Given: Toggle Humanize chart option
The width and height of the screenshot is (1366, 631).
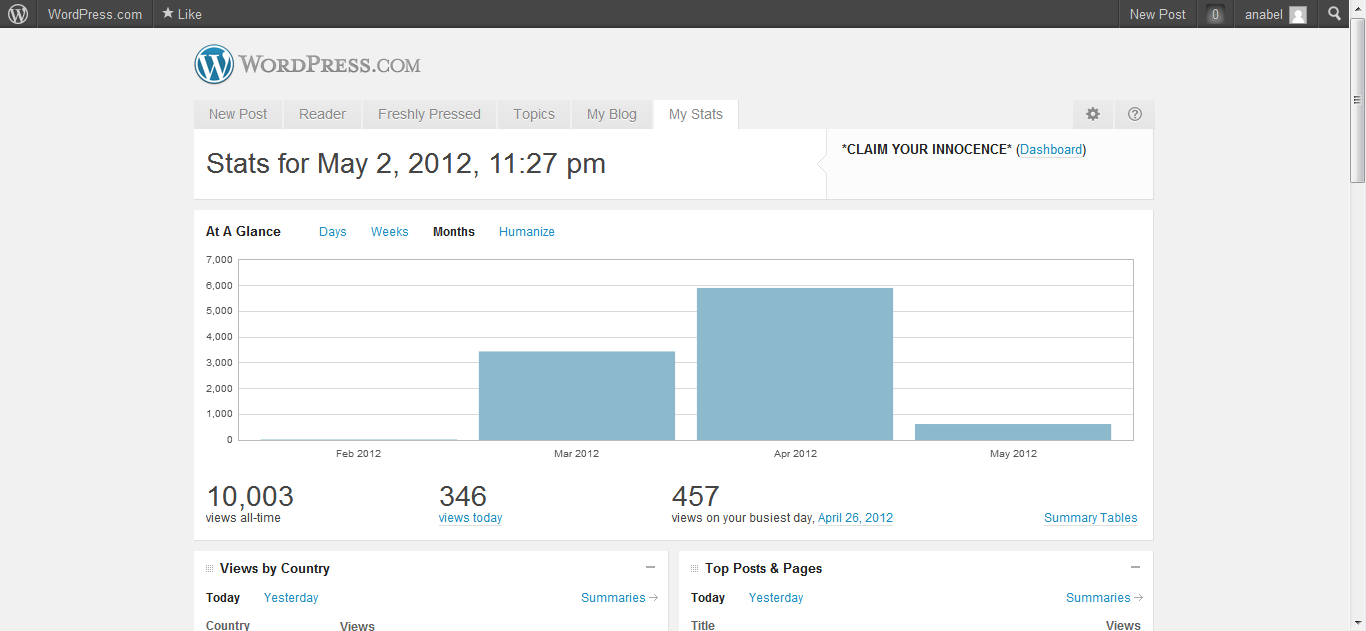Looking at the screenshot, I should pyautogui.click(x=526, y=232).
